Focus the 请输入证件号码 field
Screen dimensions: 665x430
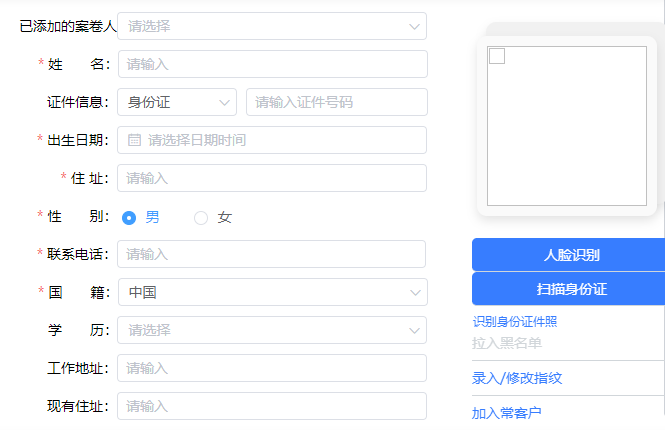[x=337, y=102]
